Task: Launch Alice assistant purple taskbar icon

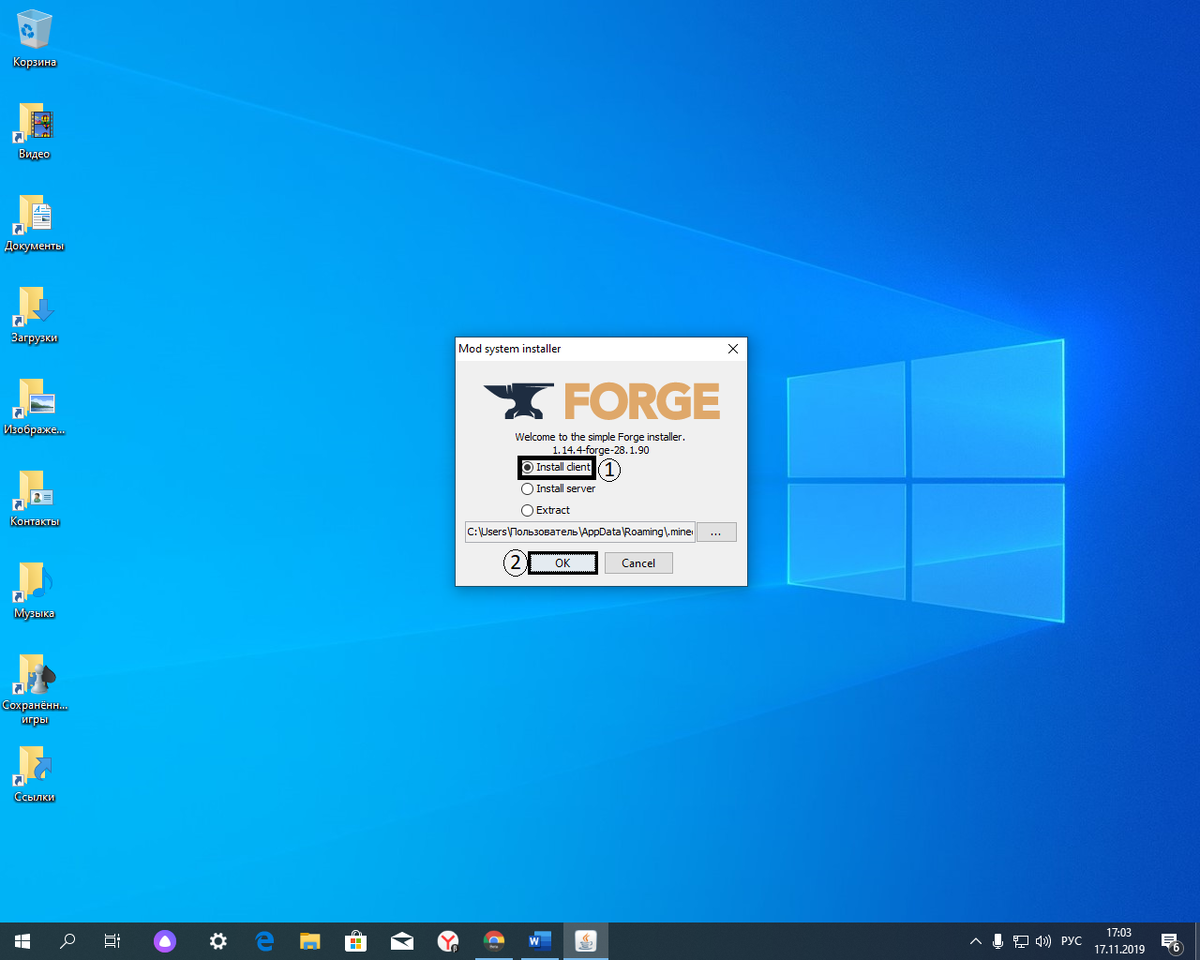Action: pos(165,941)
